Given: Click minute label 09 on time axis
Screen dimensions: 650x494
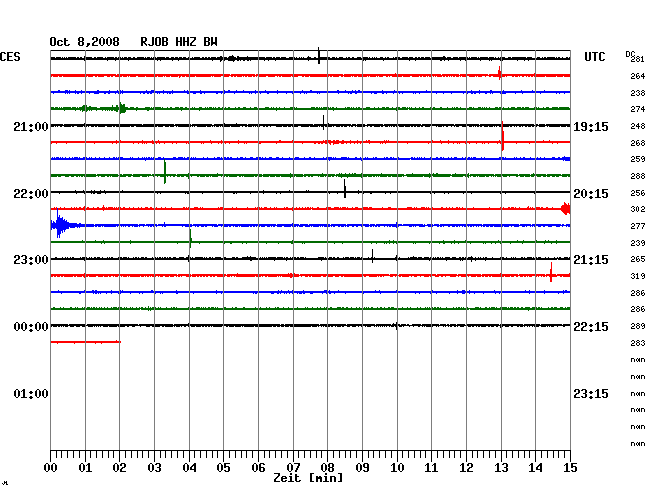Looking at the screenshot, I should pos(362,468).
